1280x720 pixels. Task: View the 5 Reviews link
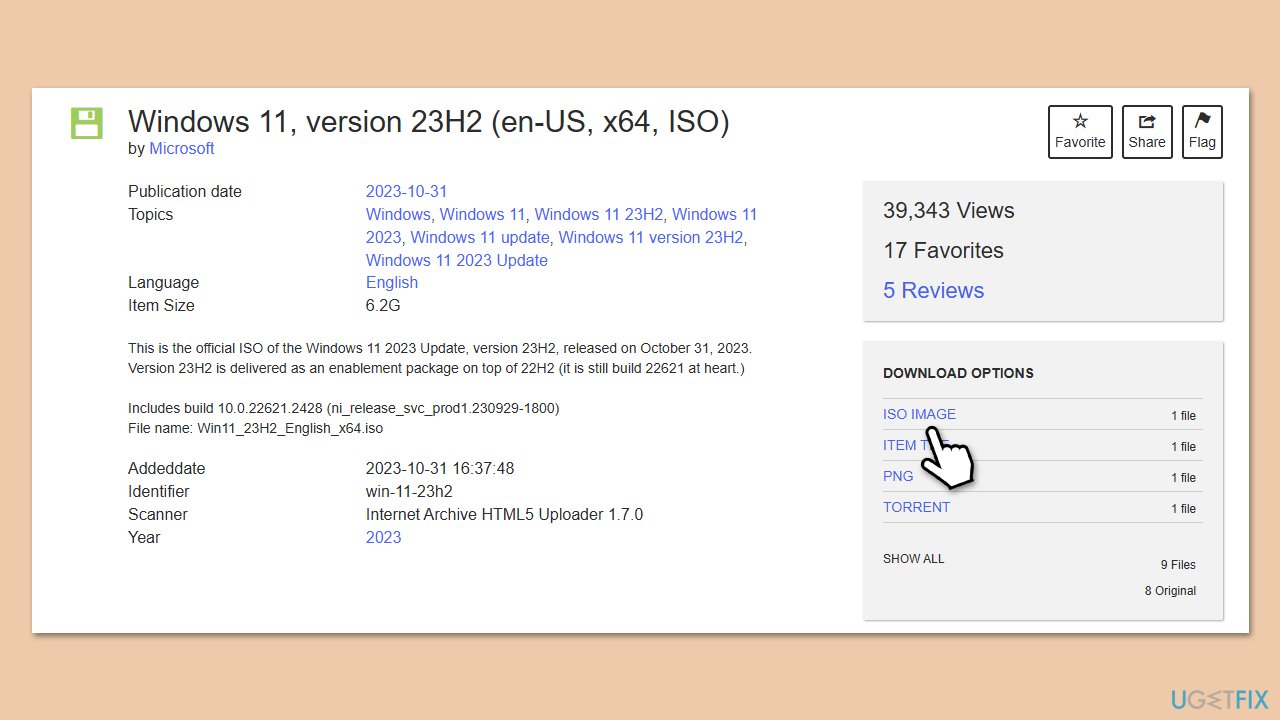pyautogui.click(x=933, y=290)
